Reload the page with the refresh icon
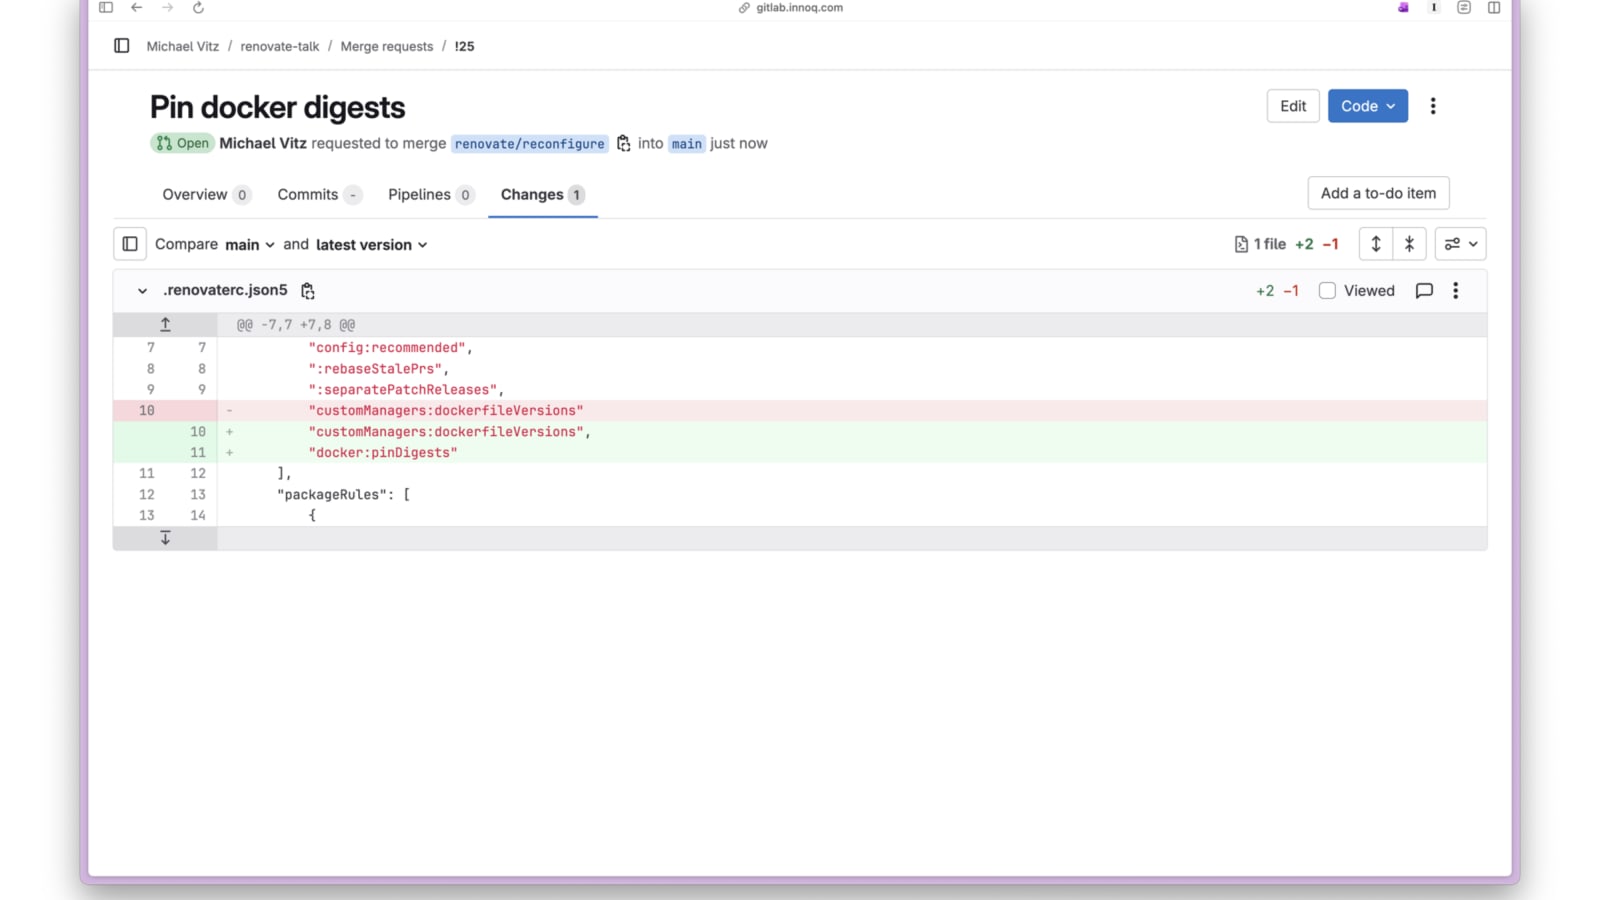This screenshot has height=900, width=1600. click(198, 8)
